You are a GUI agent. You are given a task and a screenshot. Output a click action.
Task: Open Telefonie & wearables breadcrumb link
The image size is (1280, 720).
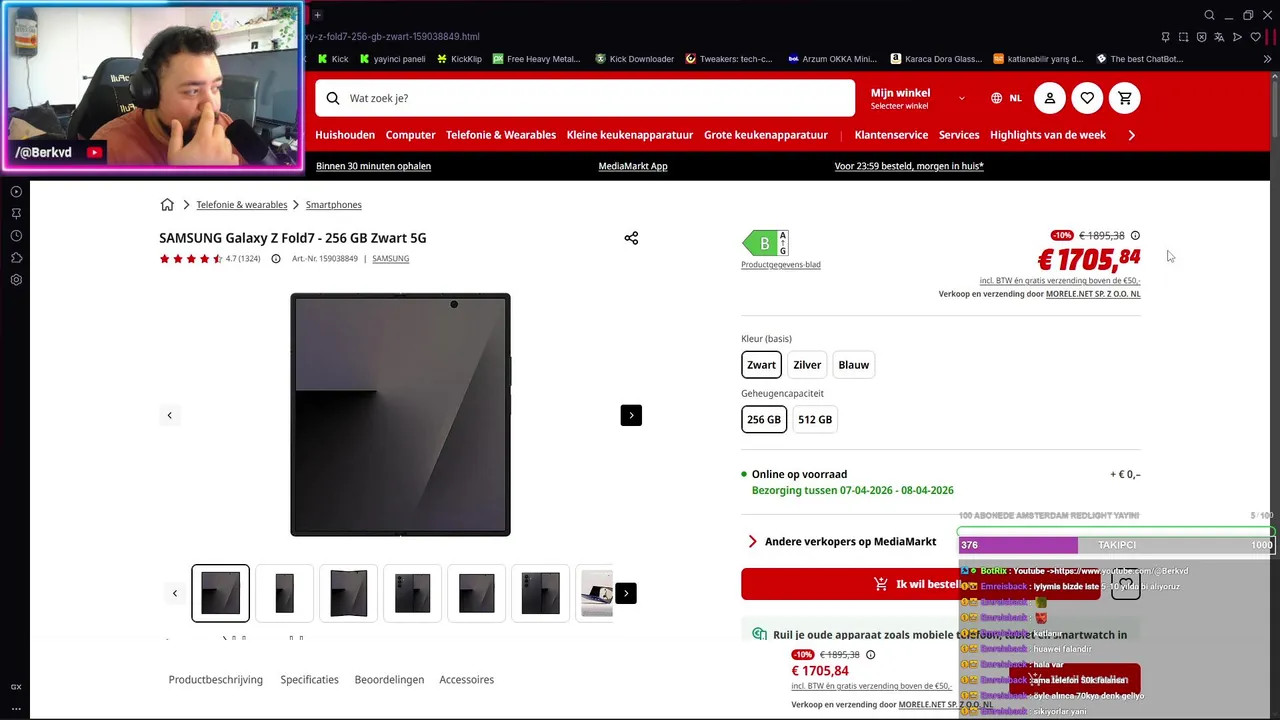pyautogui.click(x=241, y=205)
